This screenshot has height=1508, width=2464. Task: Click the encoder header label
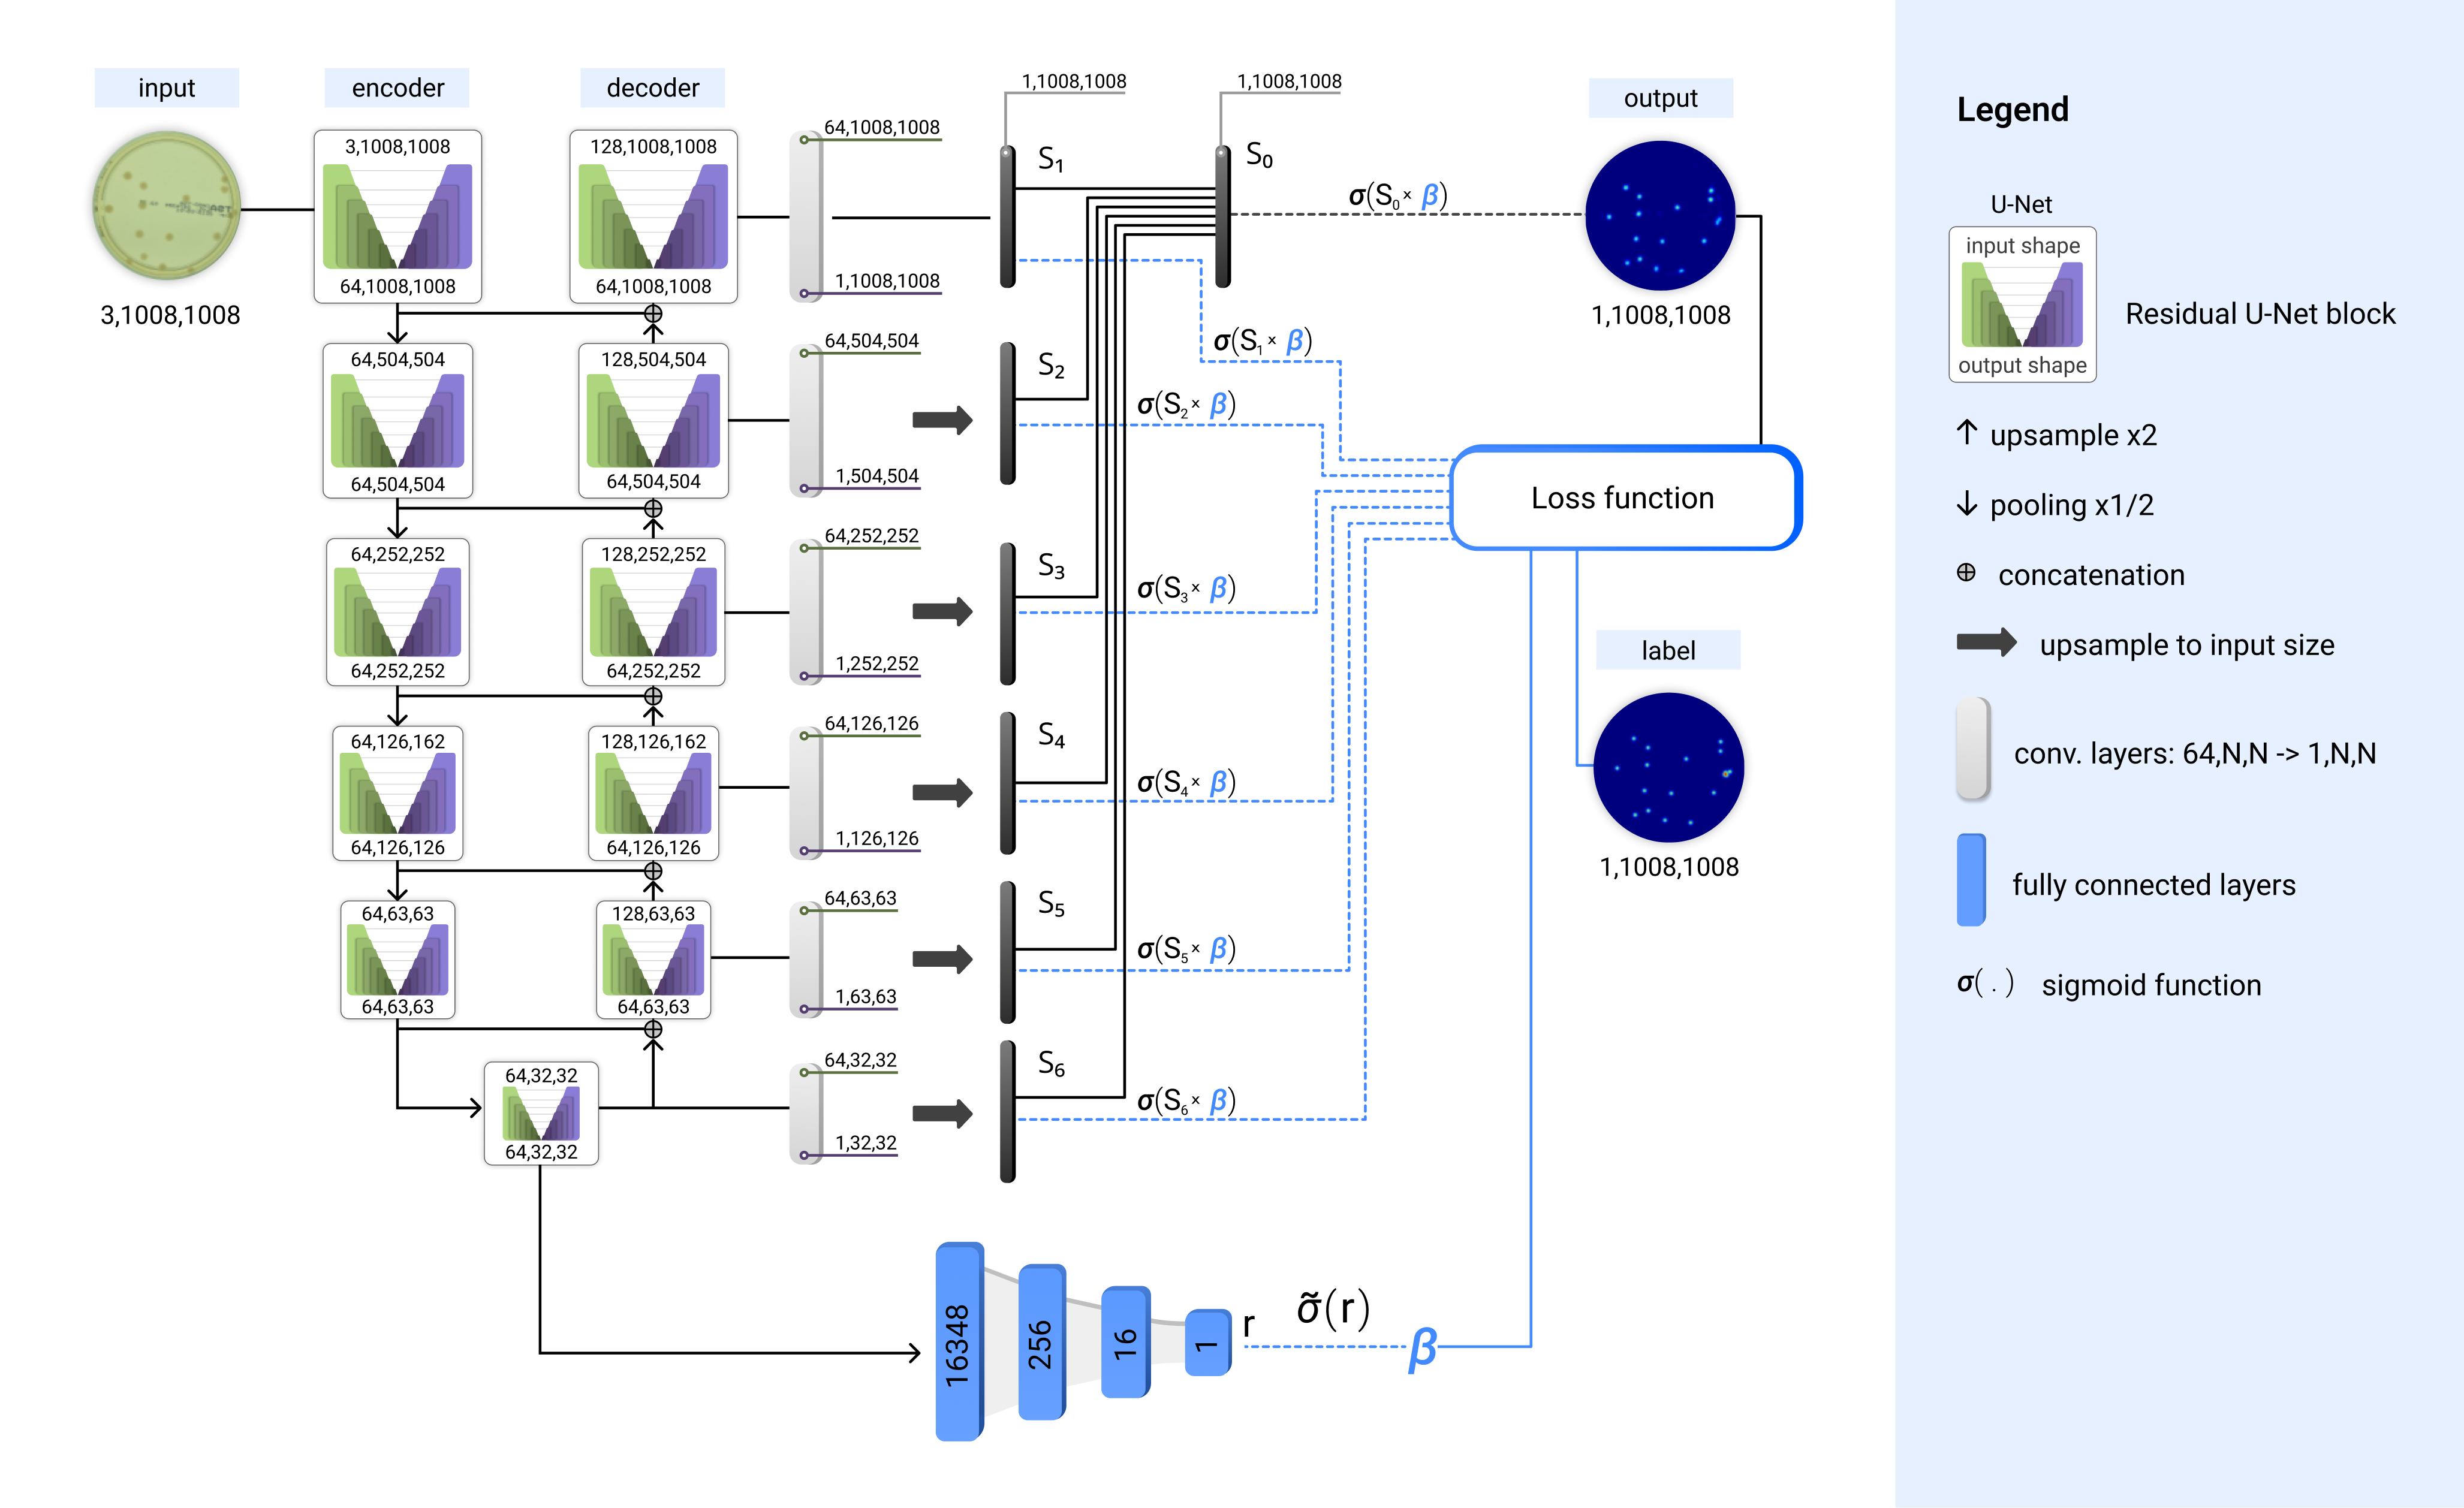(x=397, y=88)
